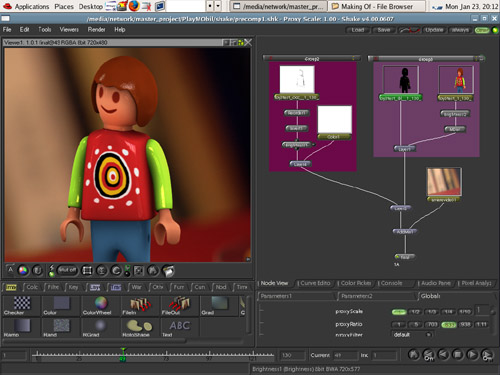Image resolution: width=500 pixels, height=375 pixels.
Task: Add a FileIn node
Action: [x=140, y=305]
